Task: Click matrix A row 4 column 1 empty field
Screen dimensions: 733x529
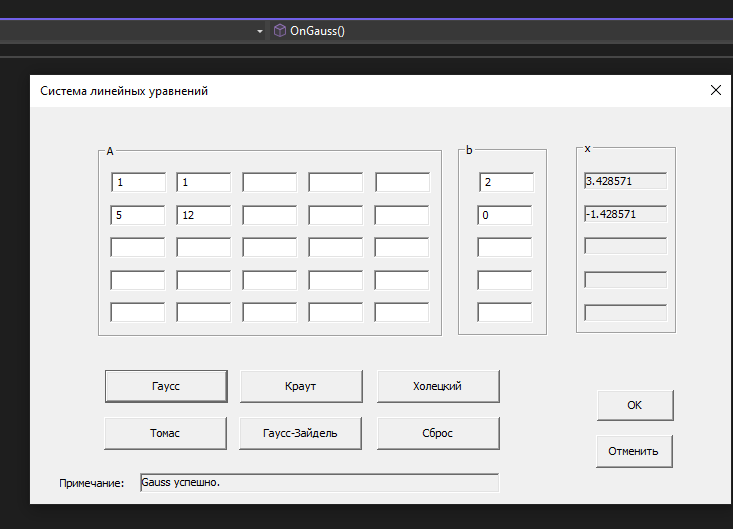Action: coord(137,280)
